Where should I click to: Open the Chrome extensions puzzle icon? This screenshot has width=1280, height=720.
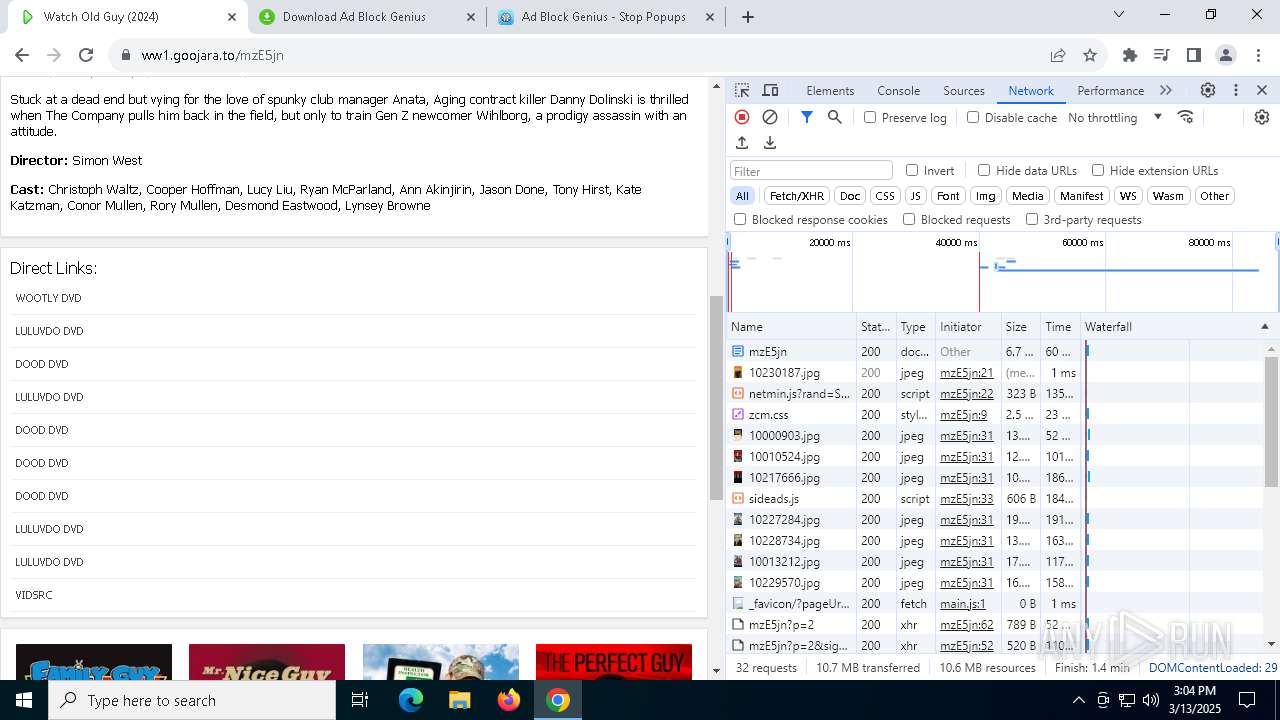pyautogui.click(x=1130, y=55)
